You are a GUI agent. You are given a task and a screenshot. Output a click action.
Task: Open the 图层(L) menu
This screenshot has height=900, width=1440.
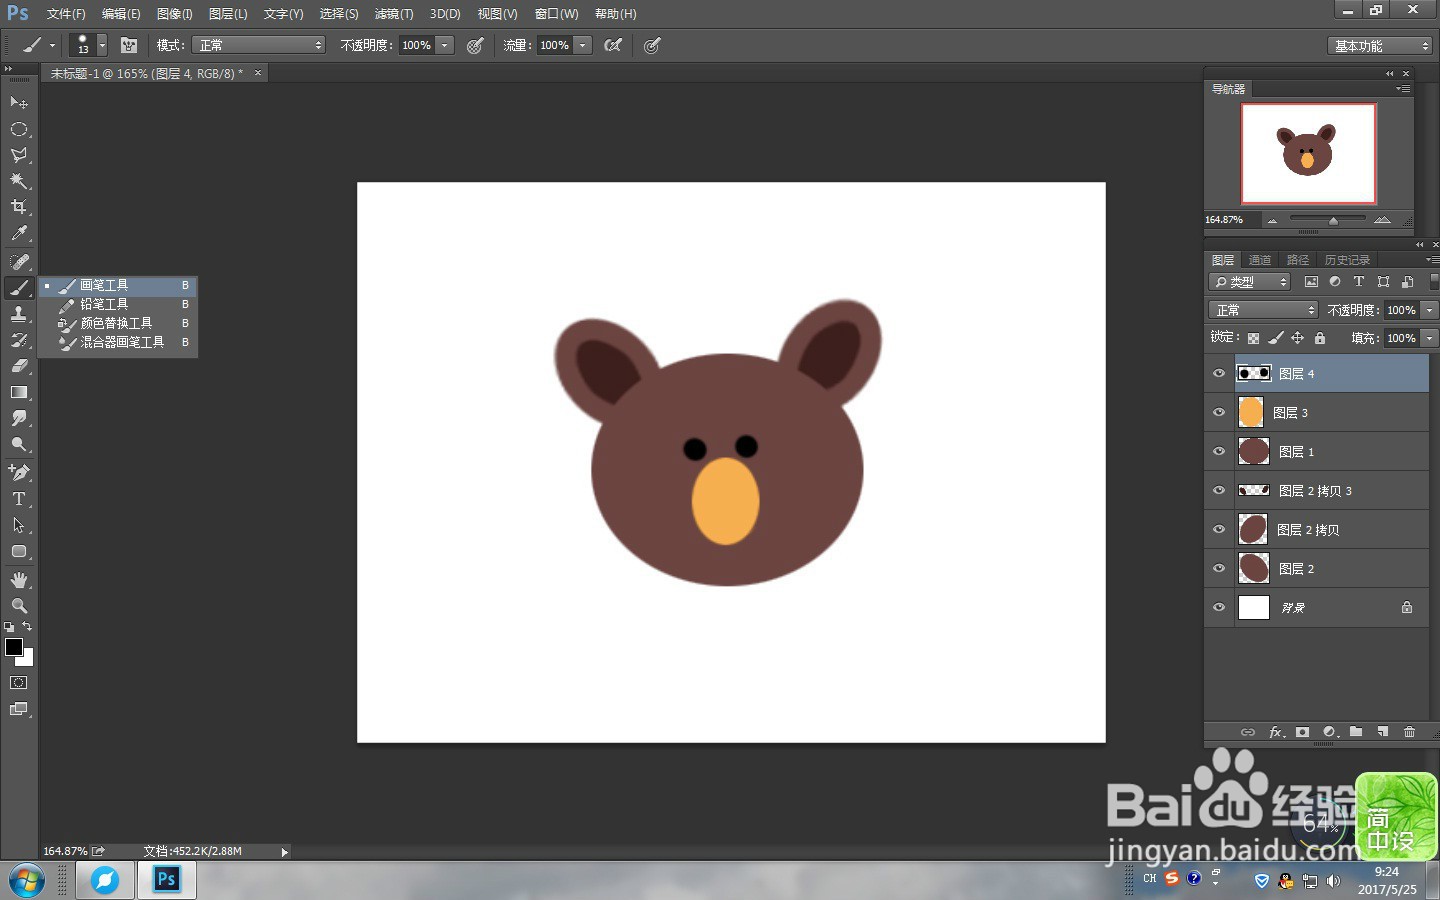[x=228, y=14]
